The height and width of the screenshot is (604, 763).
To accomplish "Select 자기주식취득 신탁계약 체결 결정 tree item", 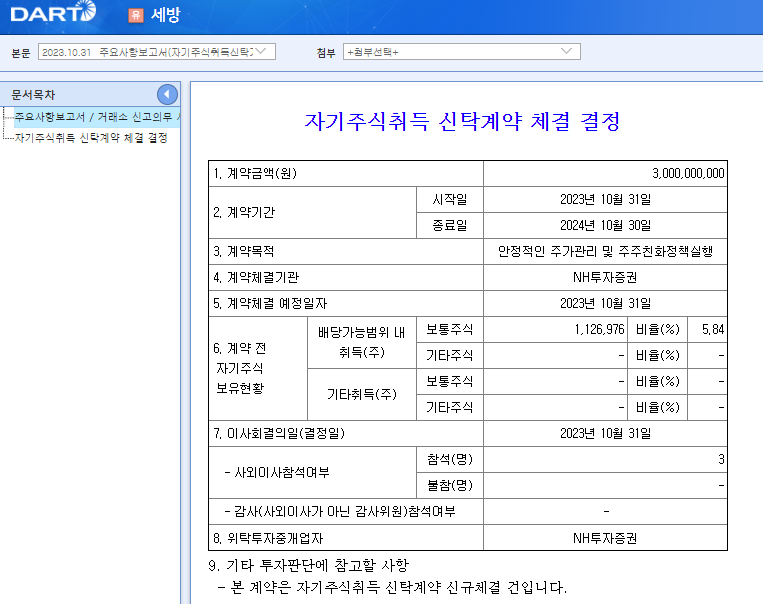I will click(91, 138).
